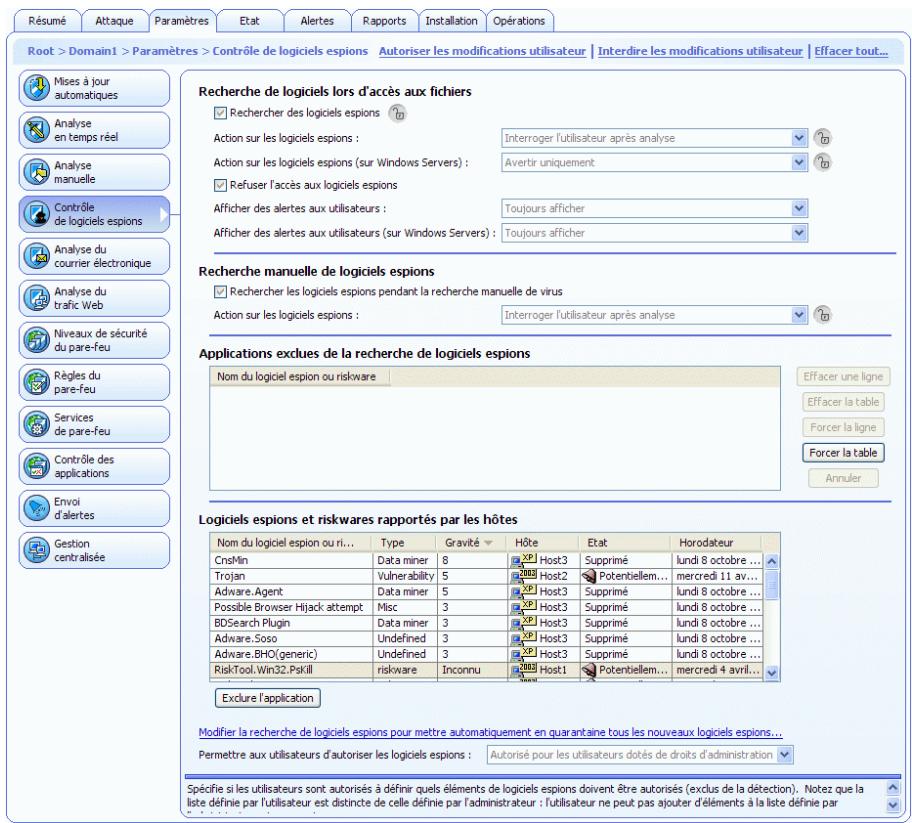
Task: Open the Alertes tab
Action: coord(317,21)
